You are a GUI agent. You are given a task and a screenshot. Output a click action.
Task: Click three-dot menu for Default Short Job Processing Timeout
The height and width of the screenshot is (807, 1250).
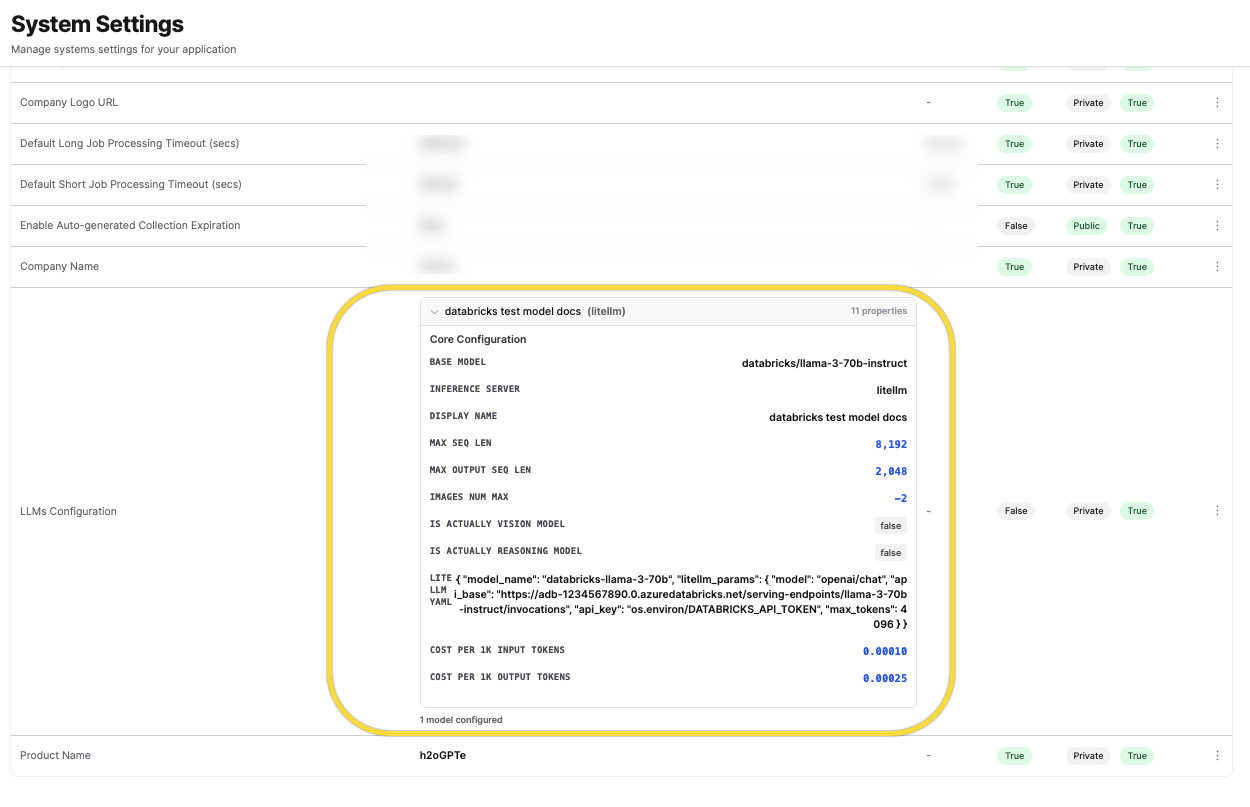click(x=1217, y=185)
